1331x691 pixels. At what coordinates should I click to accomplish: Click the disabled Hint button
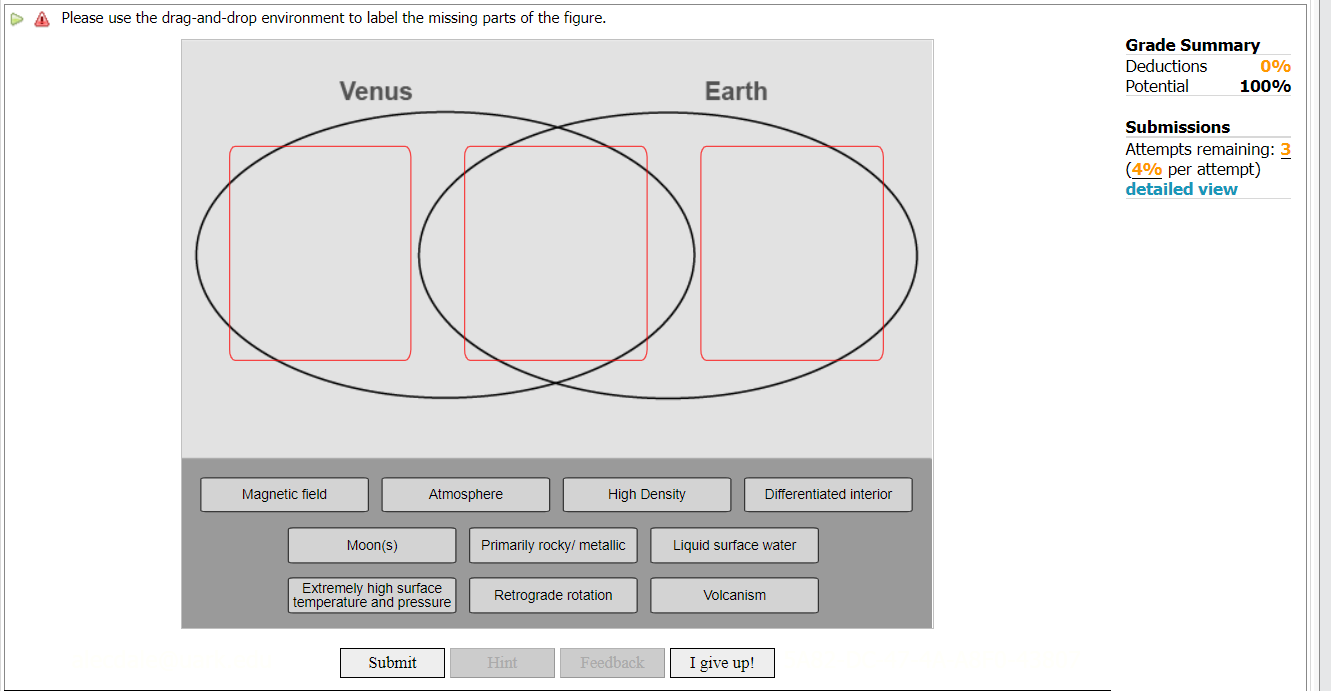502,662
